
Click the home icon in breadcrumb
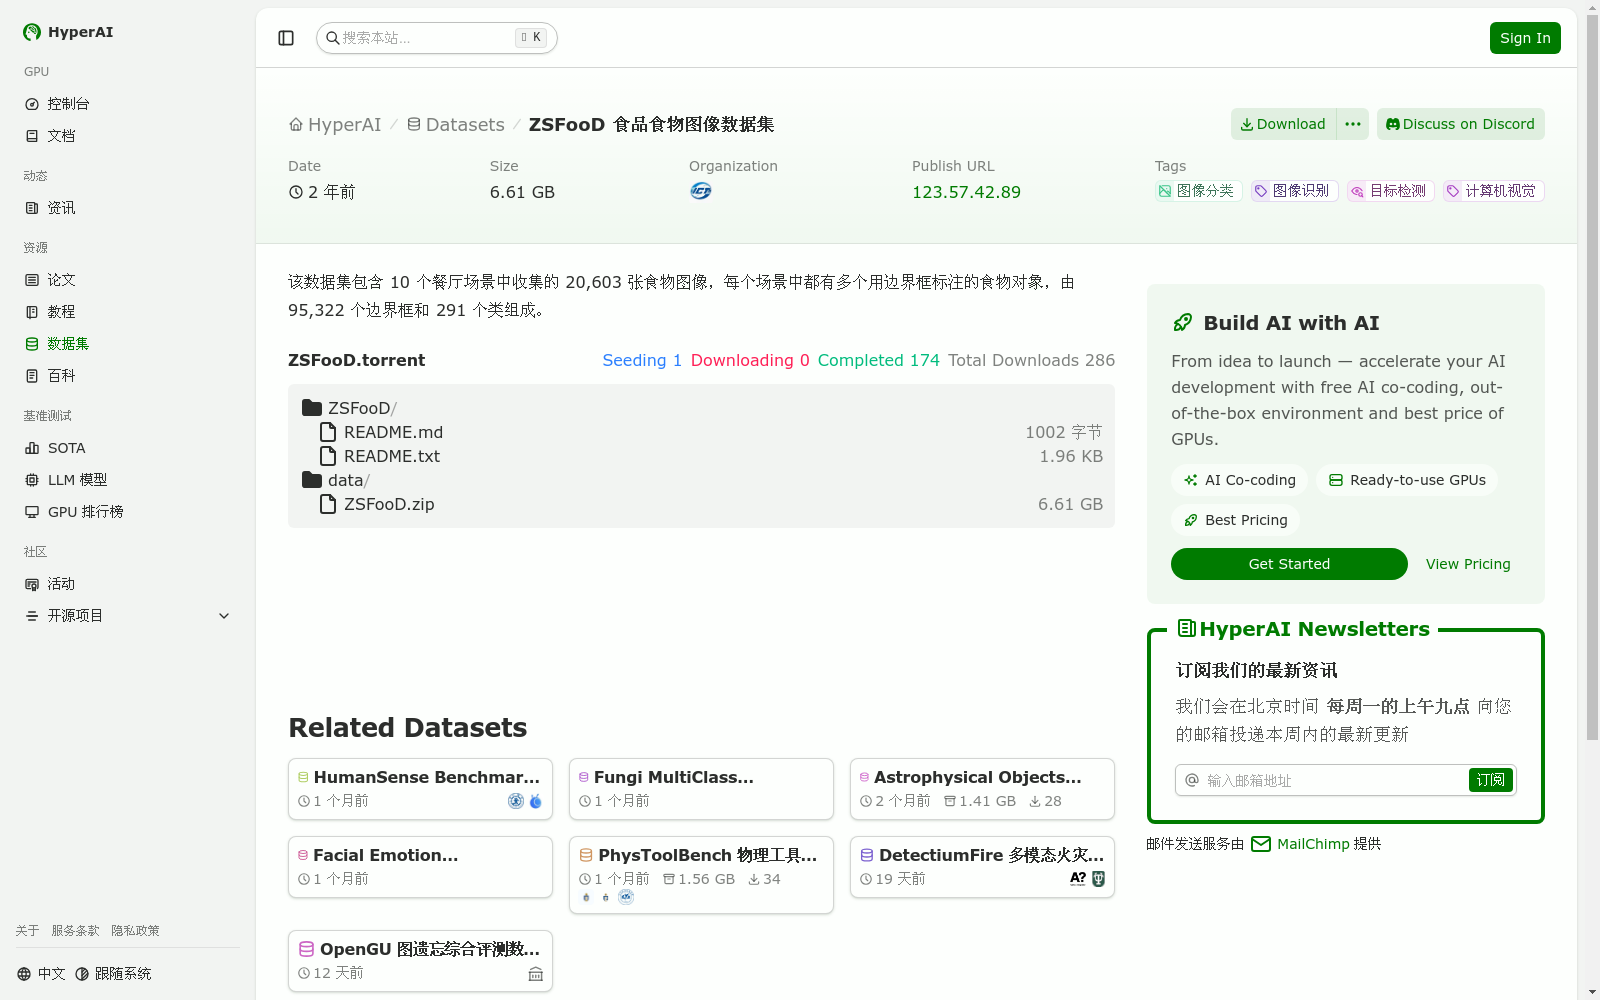(x=296, y=125)
